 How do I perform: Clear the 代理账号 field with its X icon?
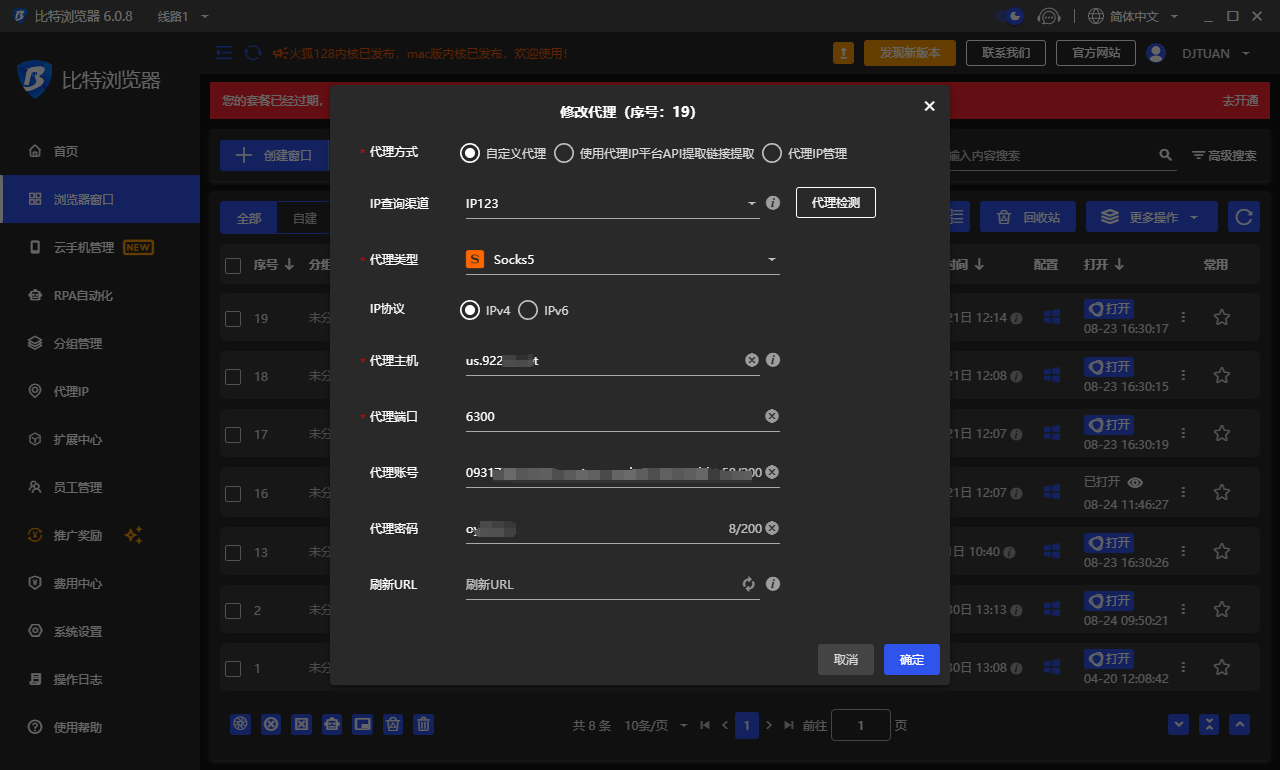772,472
